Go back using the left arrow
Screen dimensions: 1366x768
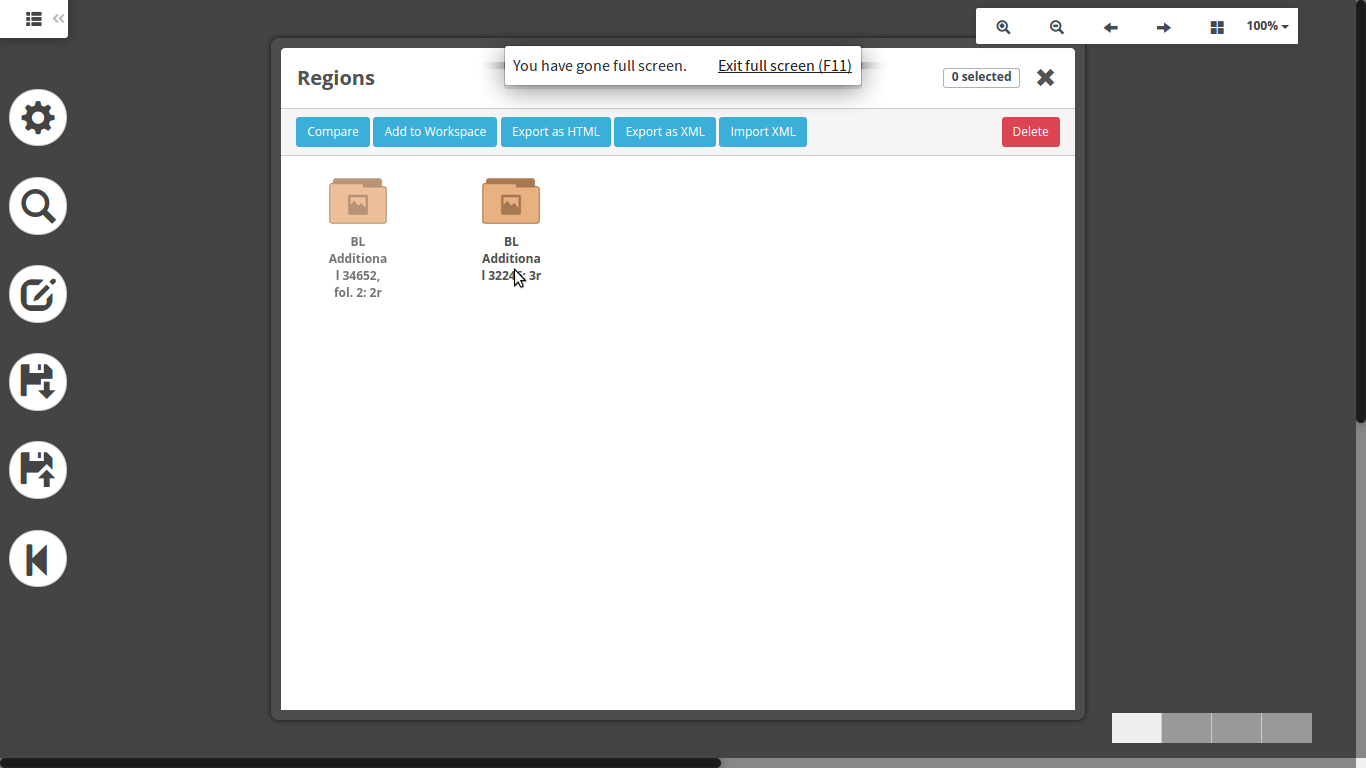(x=1110, y=27)
